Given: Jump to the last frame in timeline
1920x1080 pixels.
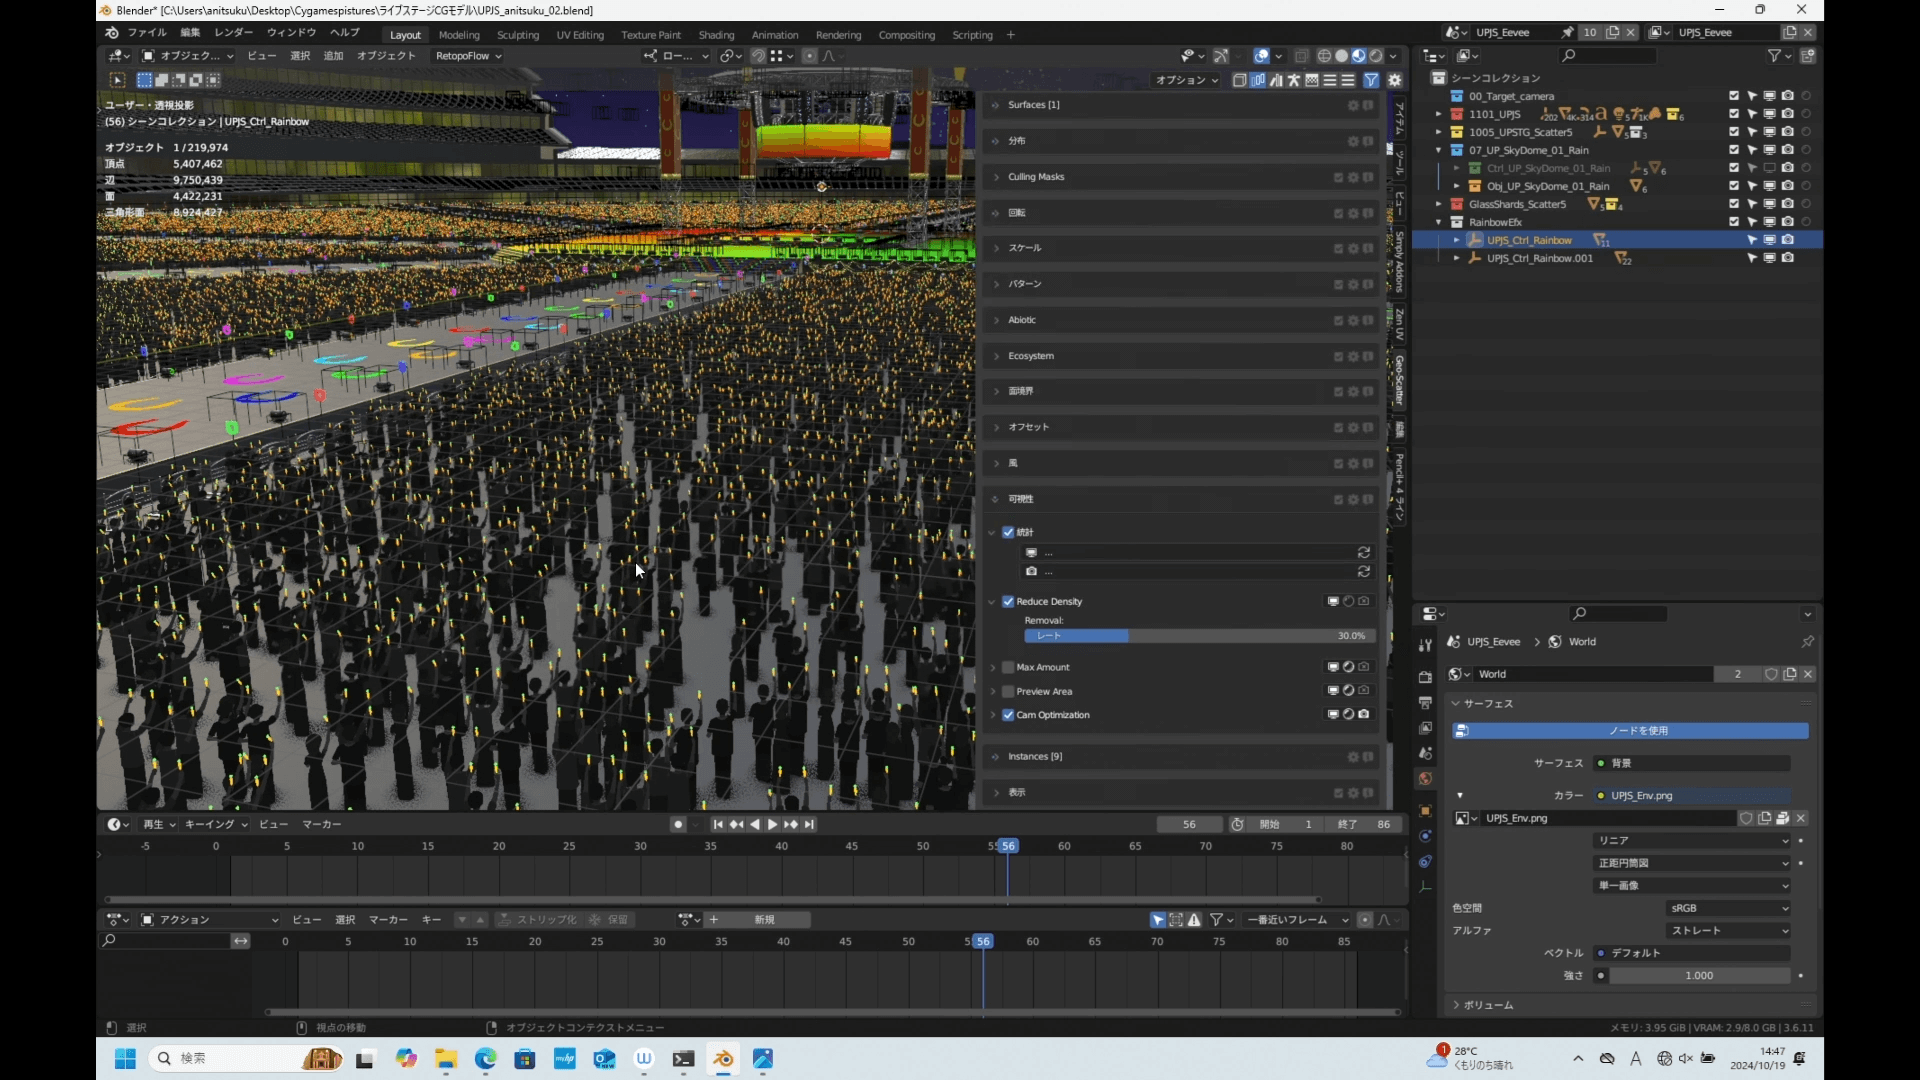Looking at the screenshot, I should [x=809, y=825].
